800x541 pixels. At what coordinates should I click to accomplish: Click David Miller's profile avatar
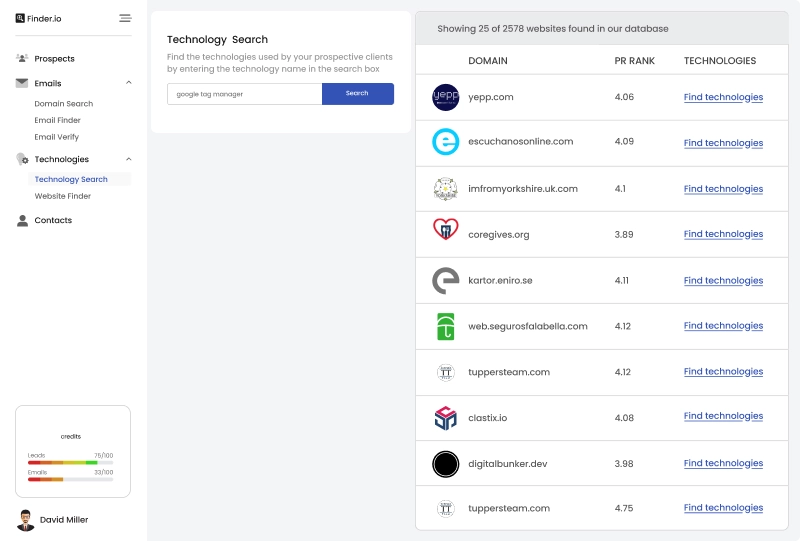26,520
